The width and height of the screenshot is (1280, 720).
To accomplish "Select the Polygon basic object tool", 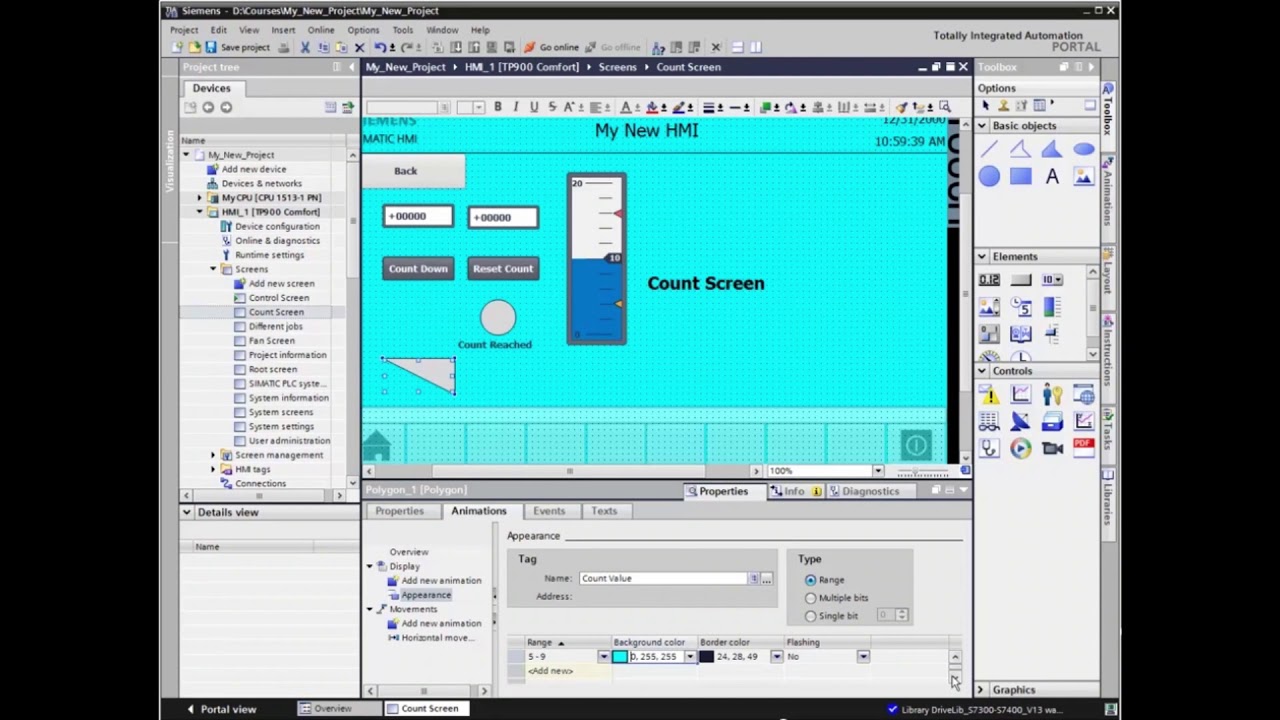I will pyautogui.click(x=1051, y=149).
